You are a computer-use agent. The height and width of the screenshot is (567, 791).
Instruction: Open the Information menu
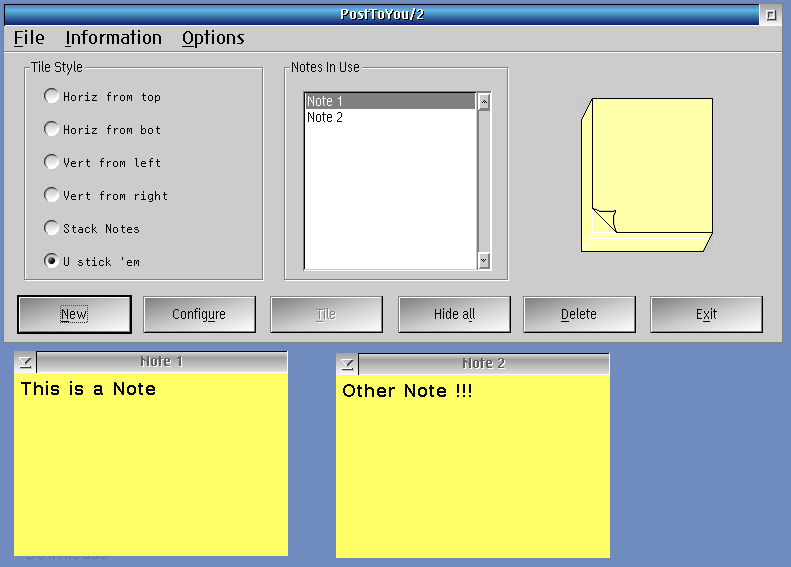(113, 38)
